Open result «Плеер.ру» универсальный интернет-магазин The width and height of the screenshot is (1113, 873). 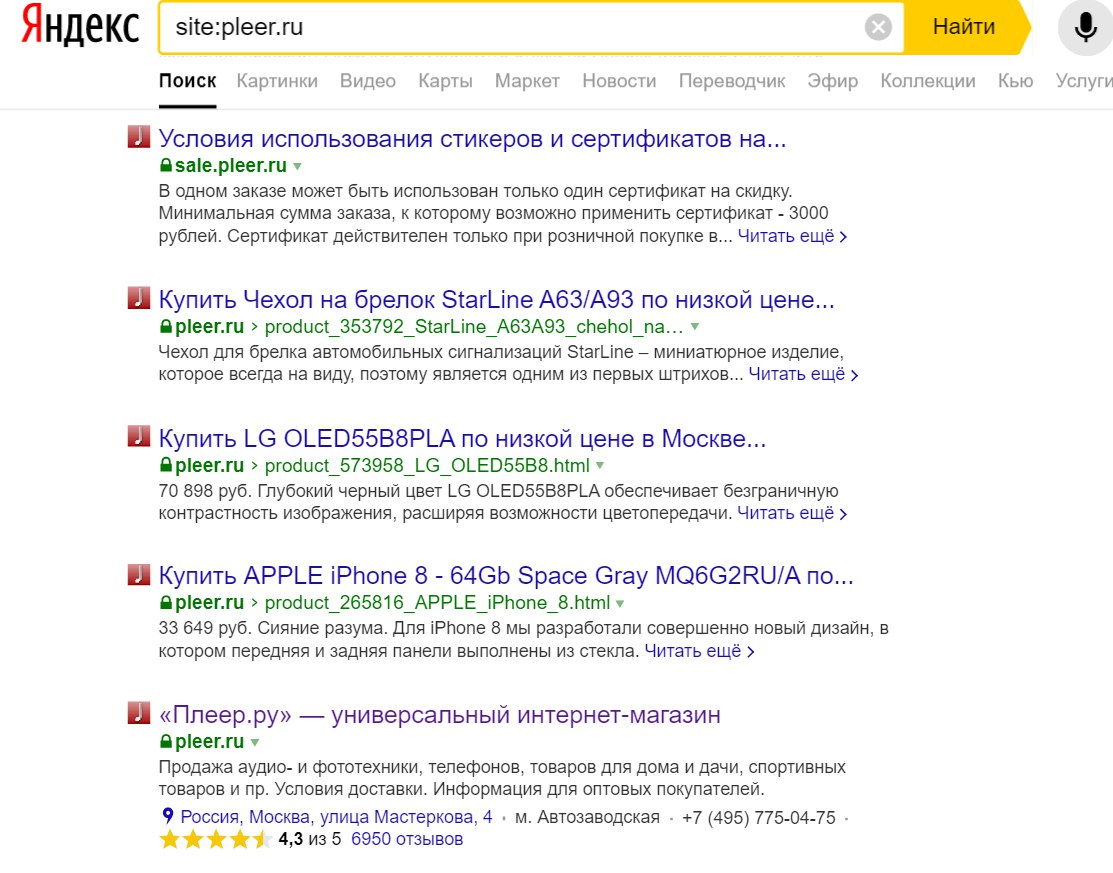pos(439,714)
